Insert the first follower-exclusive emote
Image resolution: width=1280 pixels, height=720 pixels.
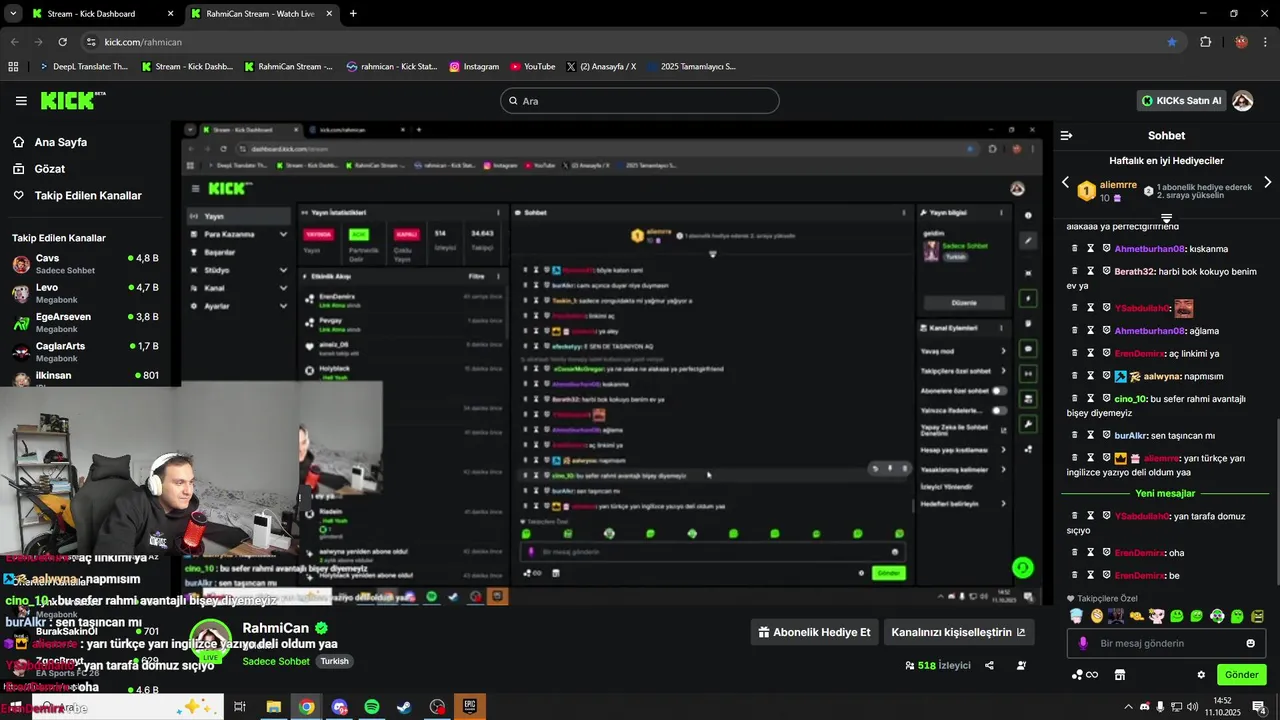(1076, 616)
